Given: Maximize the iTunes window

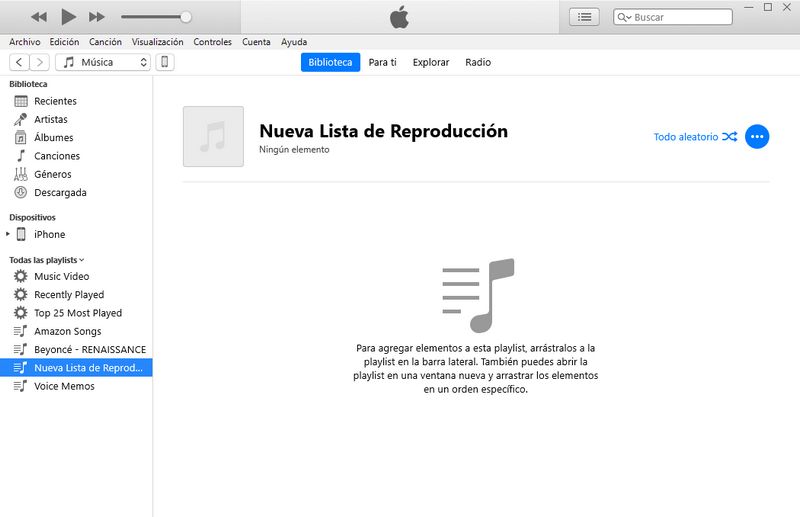Looking at the screenshot, I should [768, 8].
